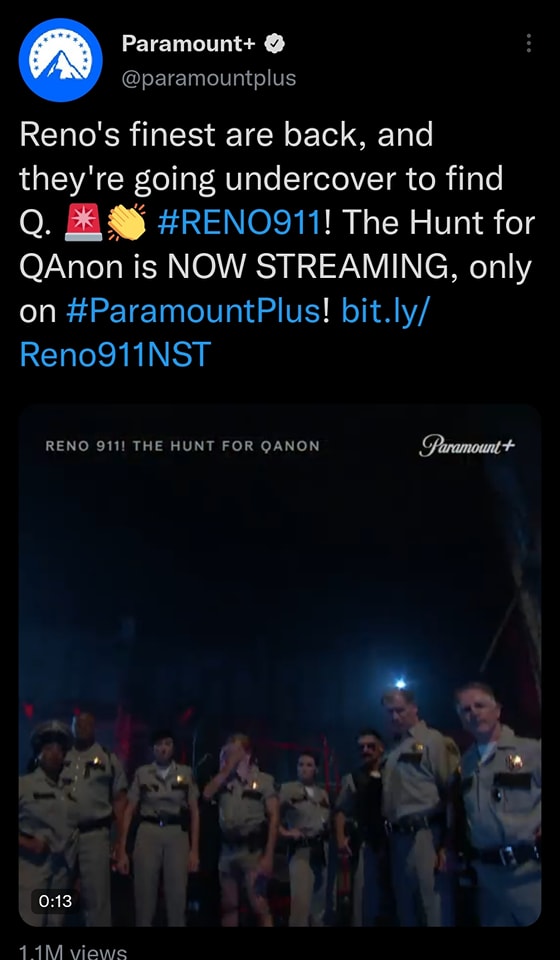Tap the tweet text starting "Reno's finest are back"
Image resolution: width=560 pixels, height=960 pixels.
click(x=277, y=245)
